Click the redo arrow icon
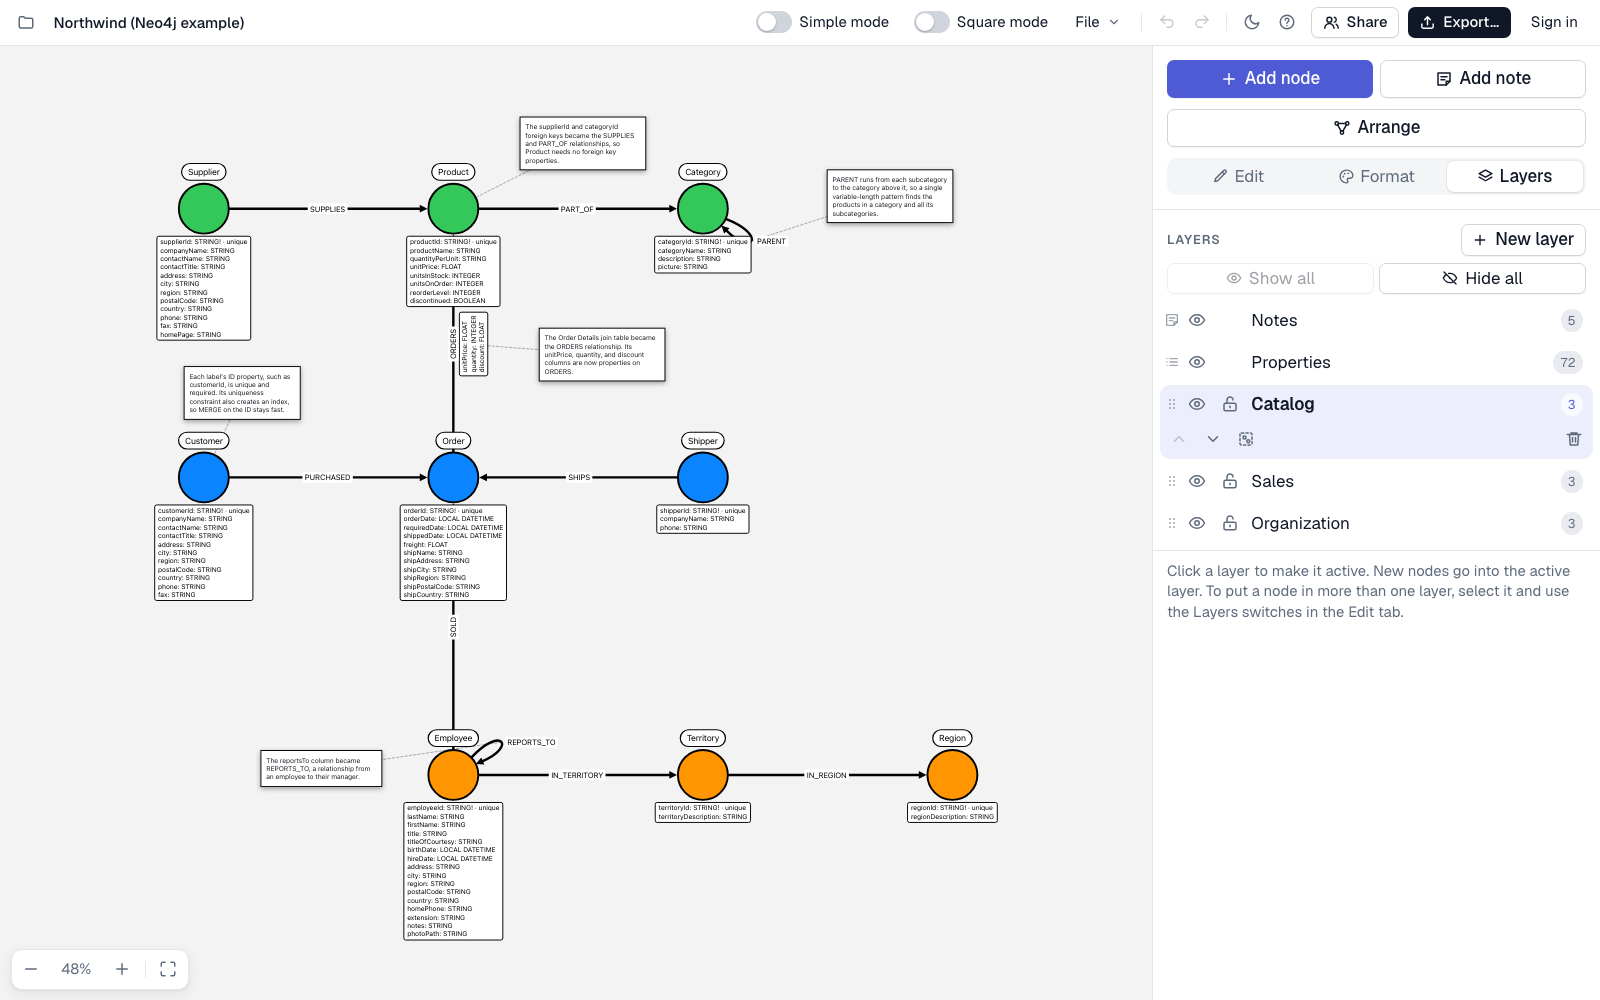This screenshot has height=1000, width=1600. pos(1202,22)
